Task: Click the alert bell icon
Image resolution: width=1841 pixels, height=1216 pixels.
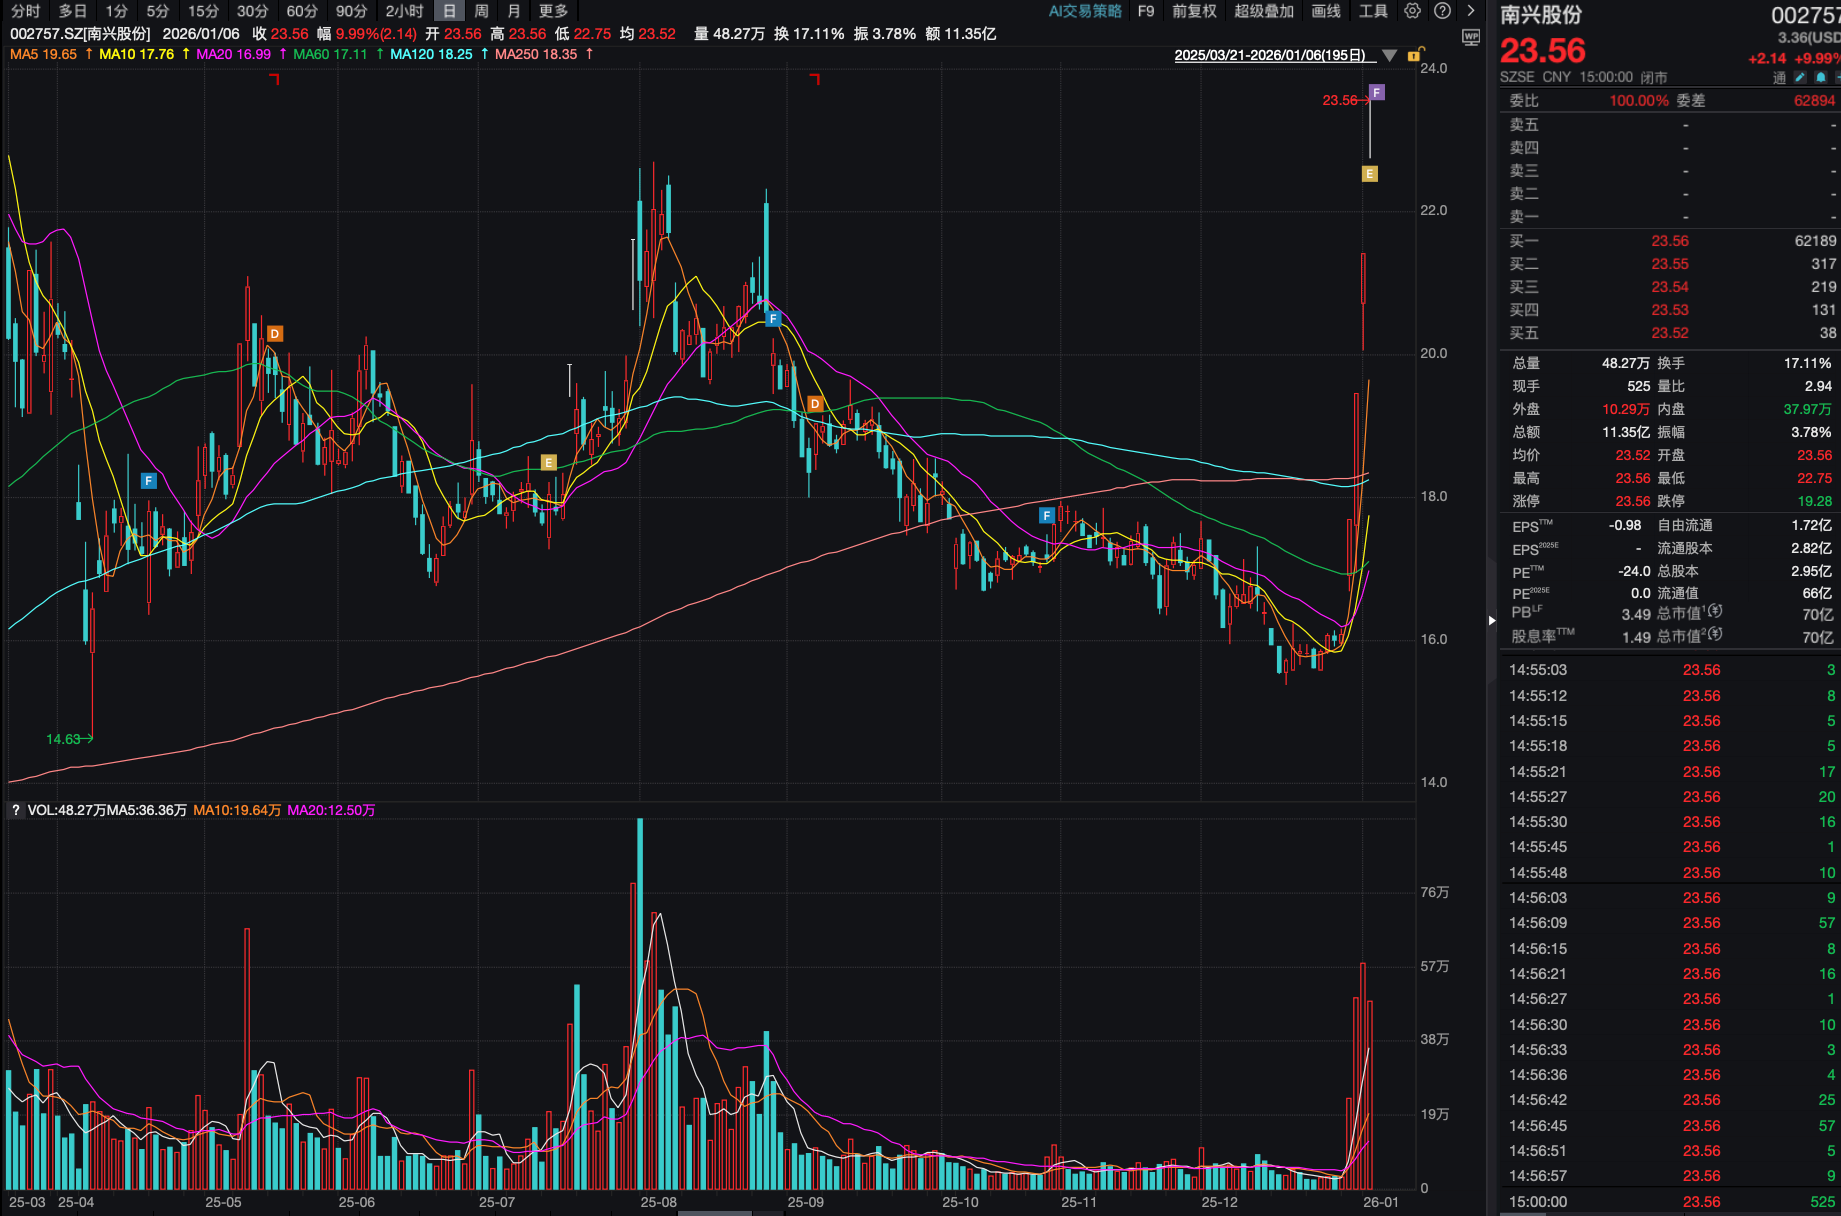Action: pyautogui.click(x=1821, y=77)
